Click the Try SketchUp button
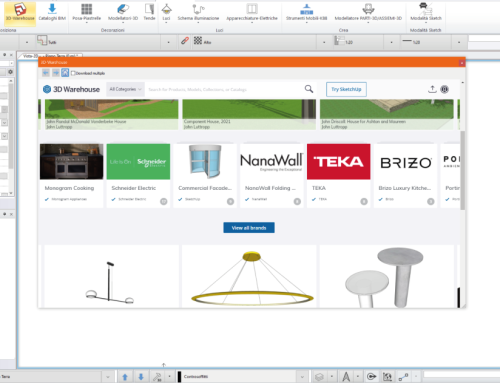The height and width of the screenshot is (383, 500). click(346, 89)
